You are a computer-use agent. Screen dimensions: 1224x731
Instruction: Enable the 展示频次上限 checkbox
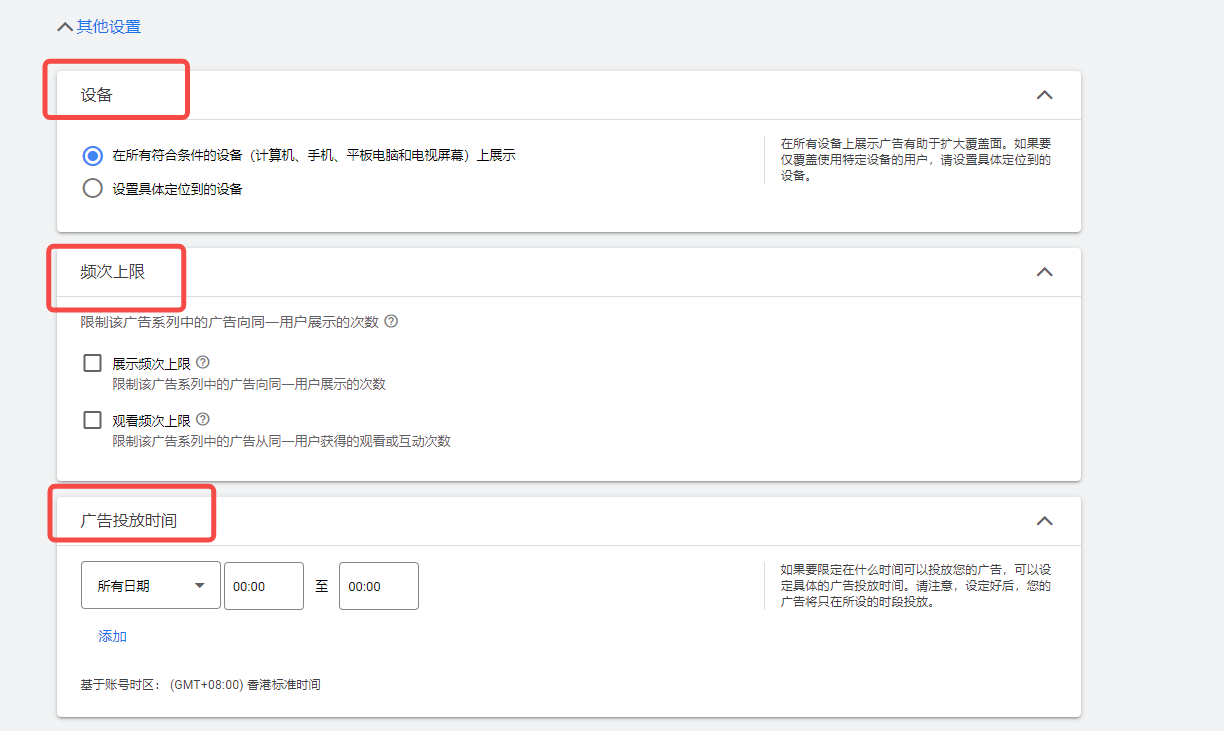point(93,363)
